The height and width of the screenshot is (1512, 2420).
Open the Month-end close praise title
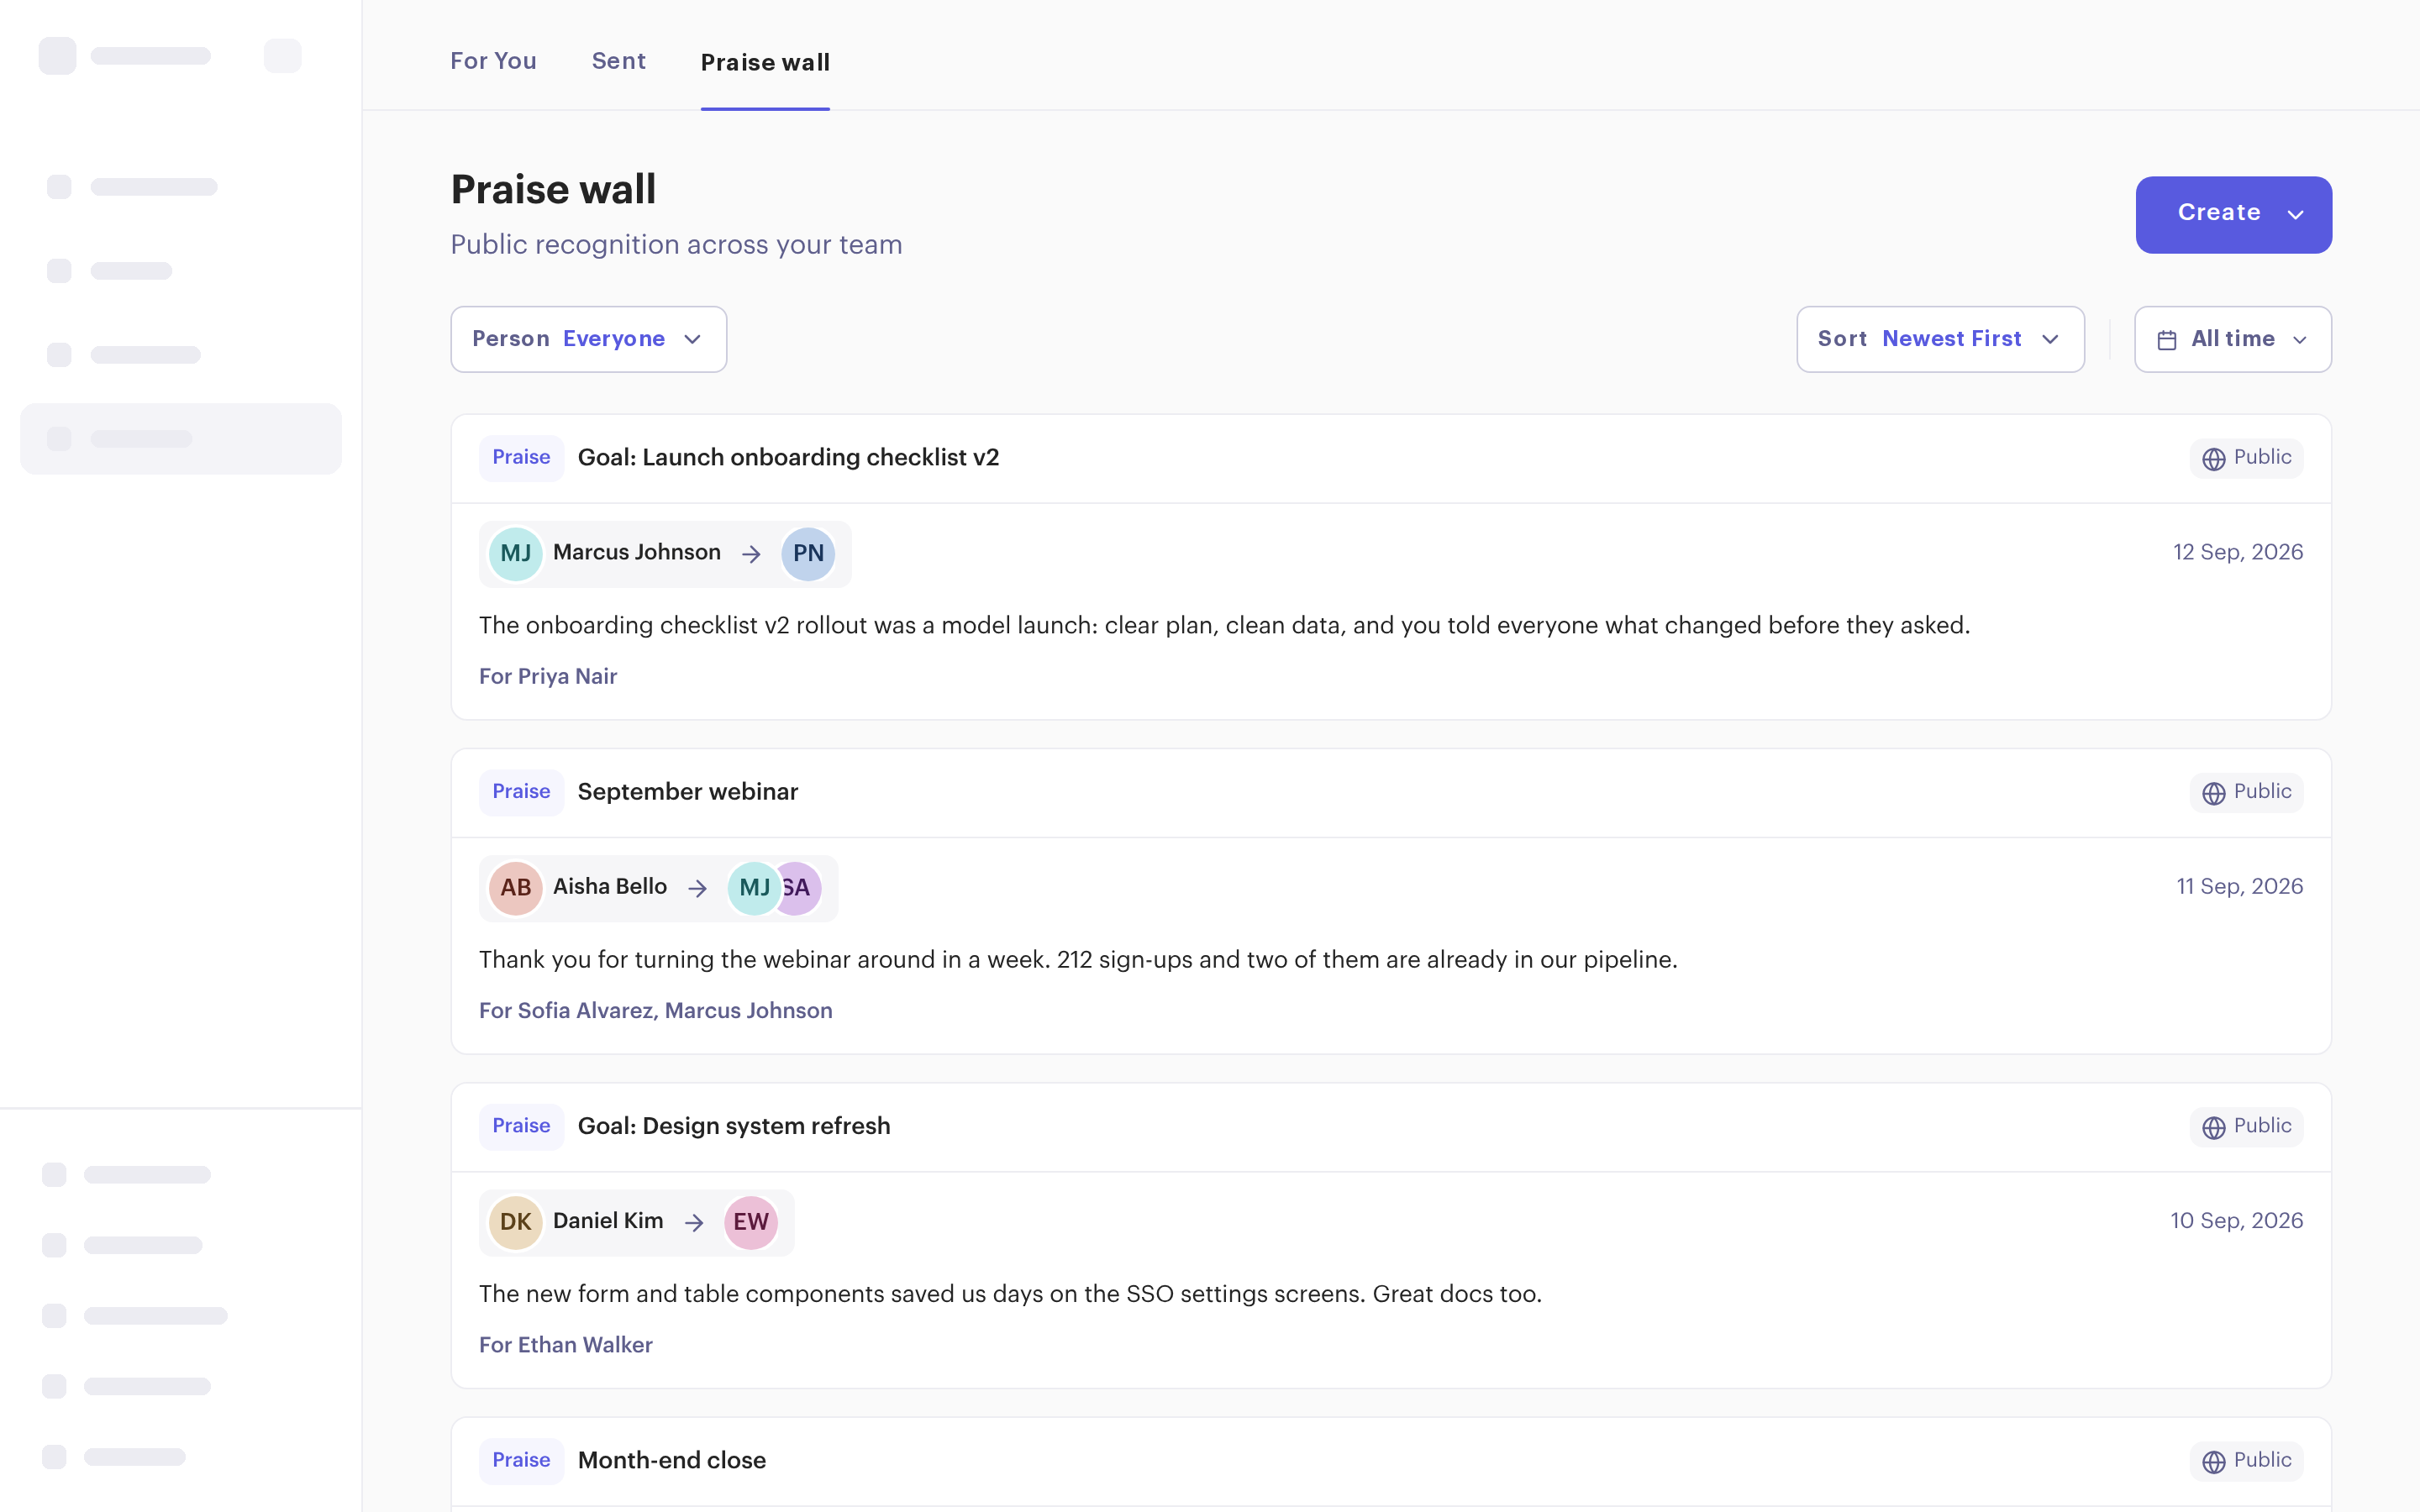coord(672,1460)
